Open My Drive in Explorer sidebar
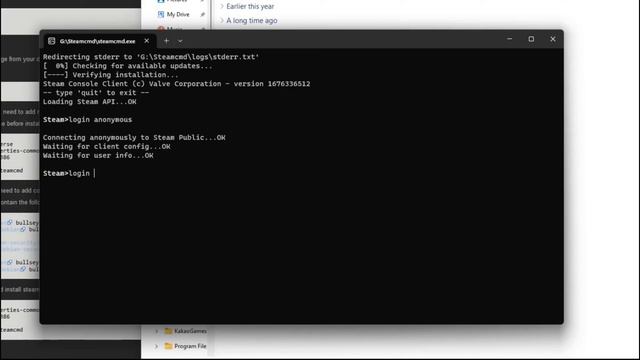 point(178,14)
